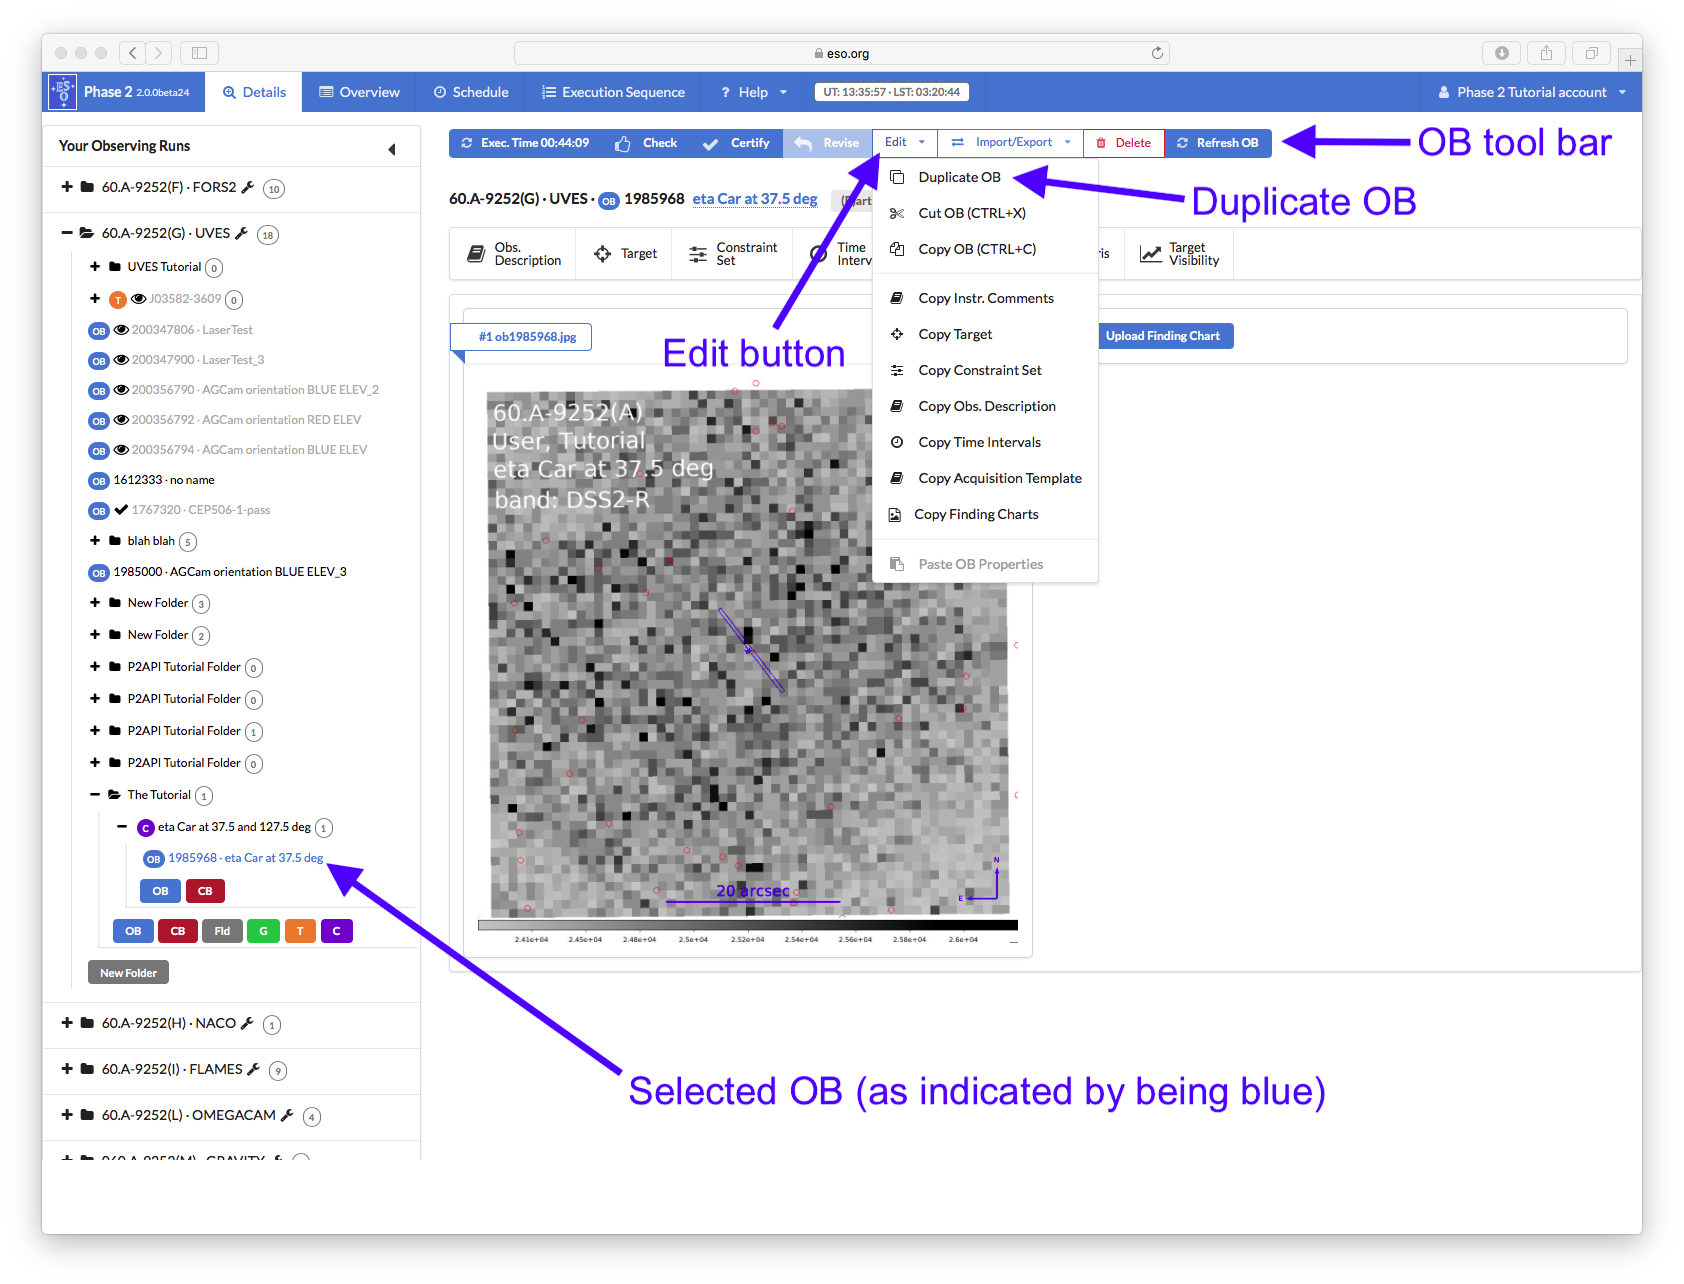1684x1284 pixels.
Task: Click the red Delete trash button
Action: tap(1123, 143)
